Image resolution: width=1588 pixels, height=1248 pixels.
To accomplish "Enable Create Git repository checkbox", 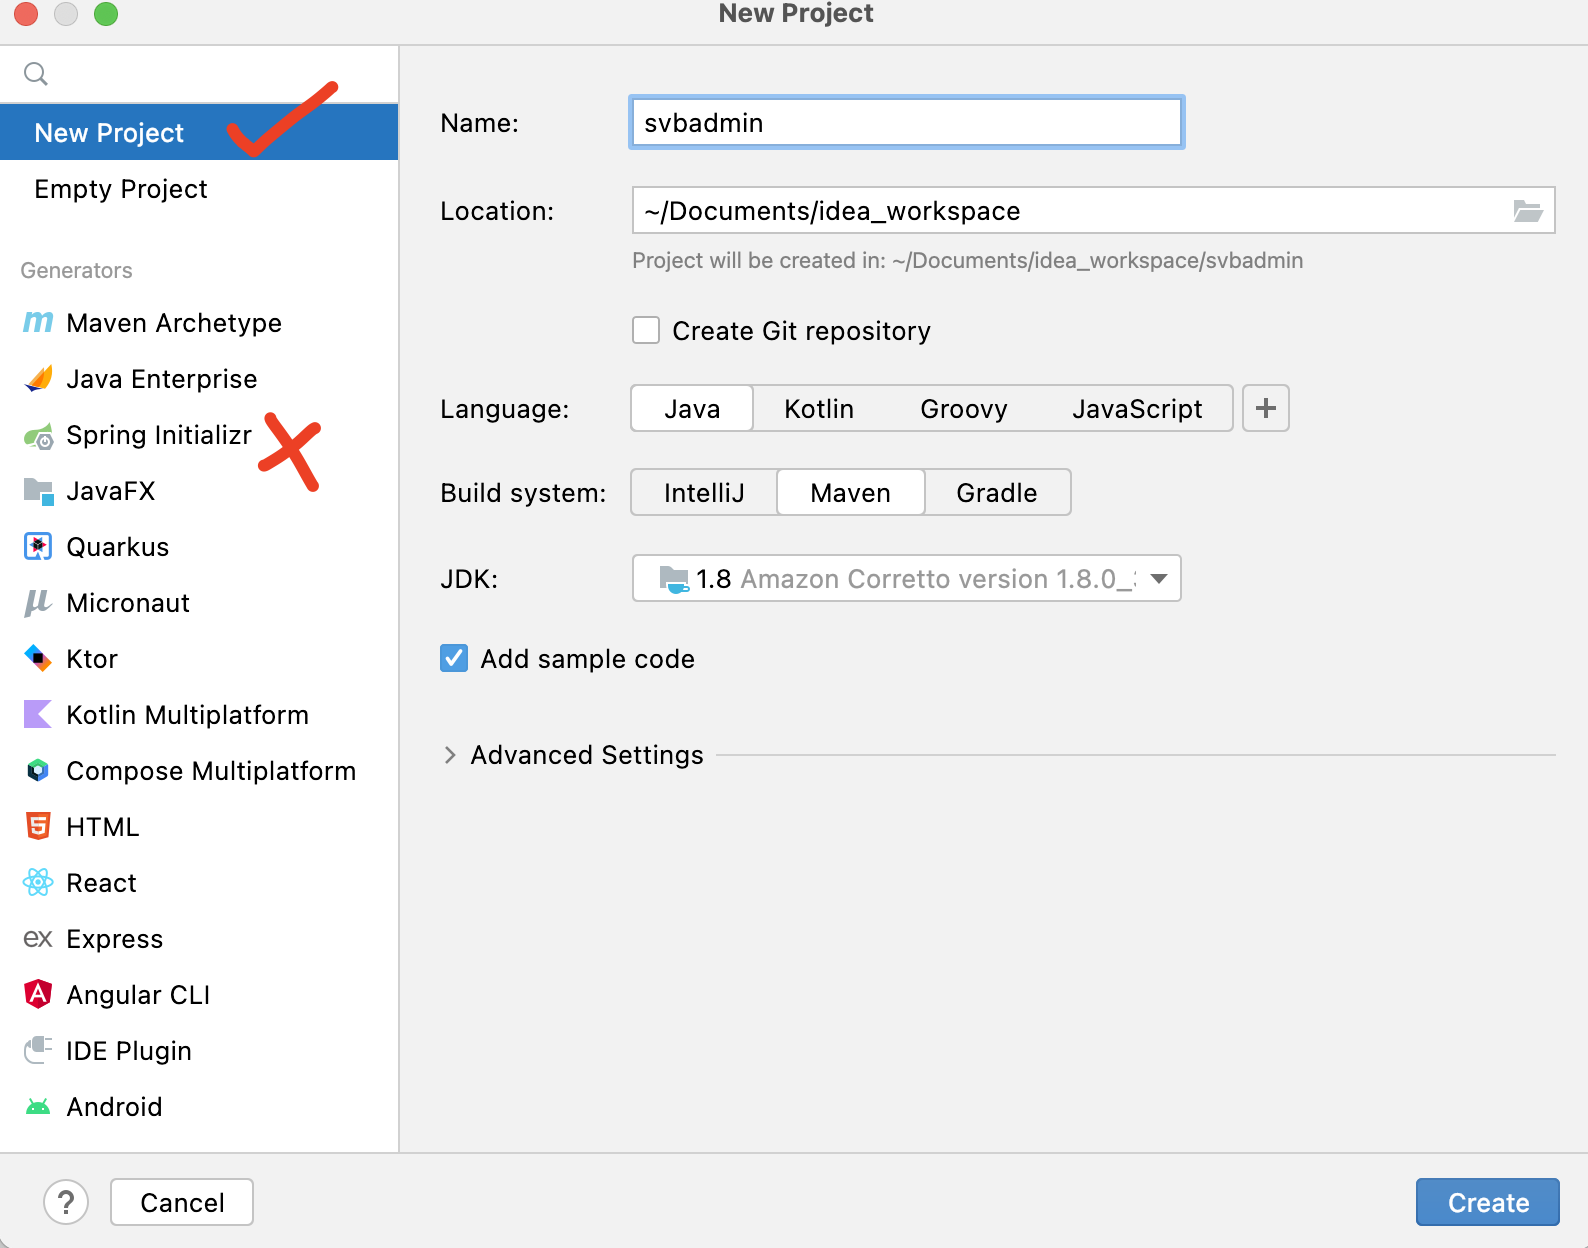I will [646, 330].
